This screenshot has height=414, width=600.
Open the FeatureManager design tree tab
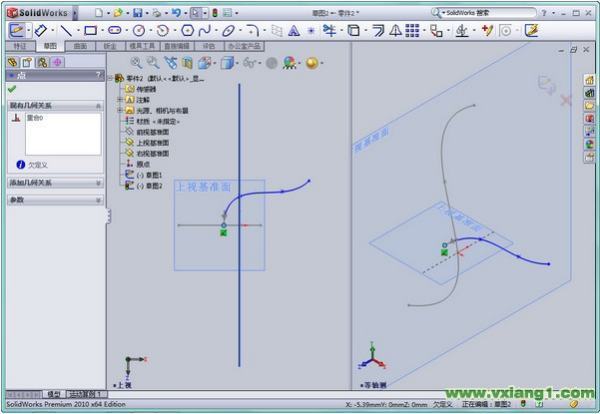[13, 62]
